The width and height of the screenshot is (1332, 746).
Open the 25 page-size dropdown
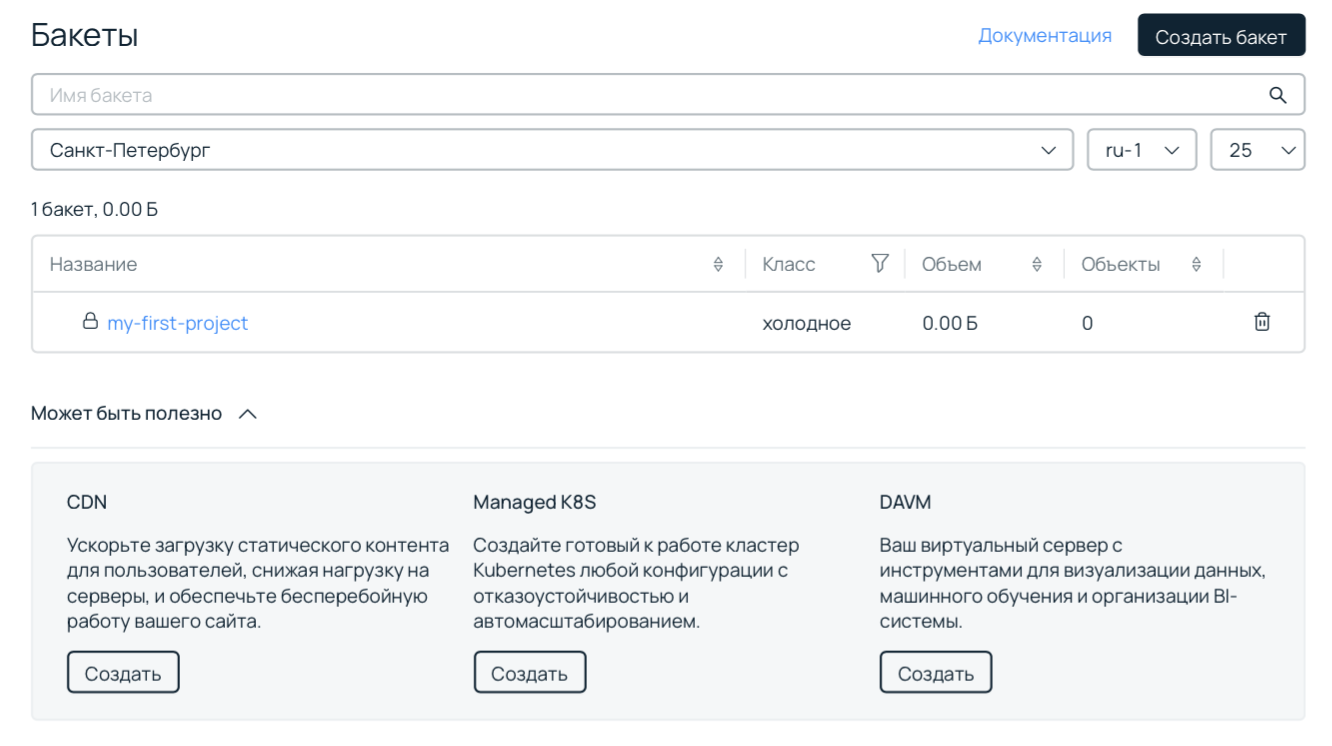(1257, 150)
